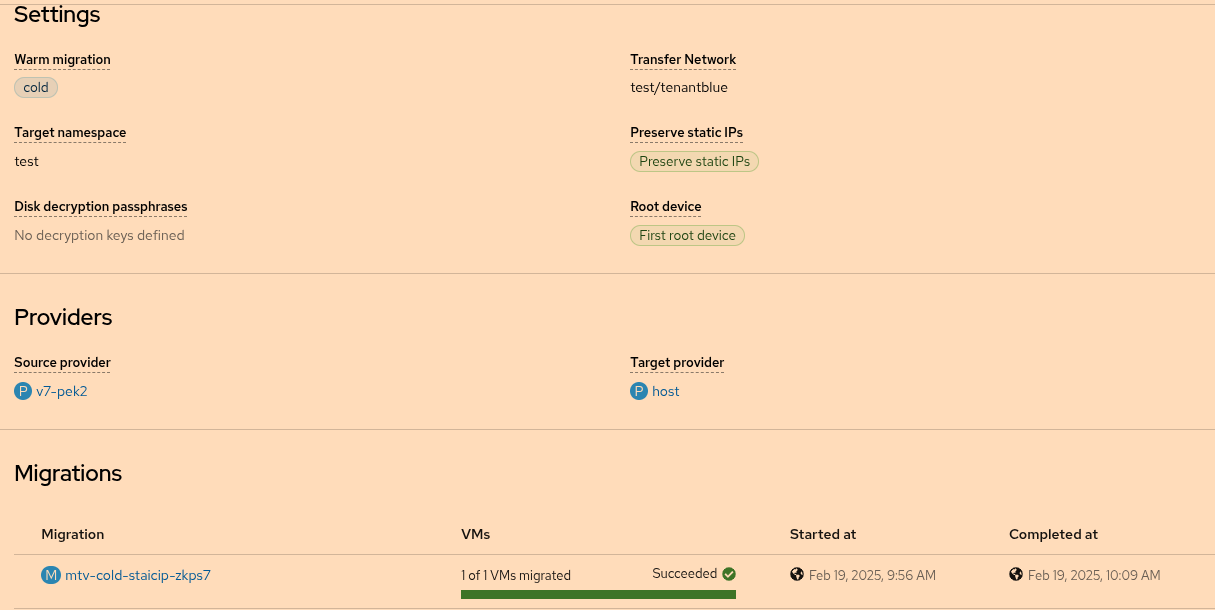Click the Preserve static IPs badge
This screenshot has height=610, width=1215.
pyautogui.click(x=694, y=161)
